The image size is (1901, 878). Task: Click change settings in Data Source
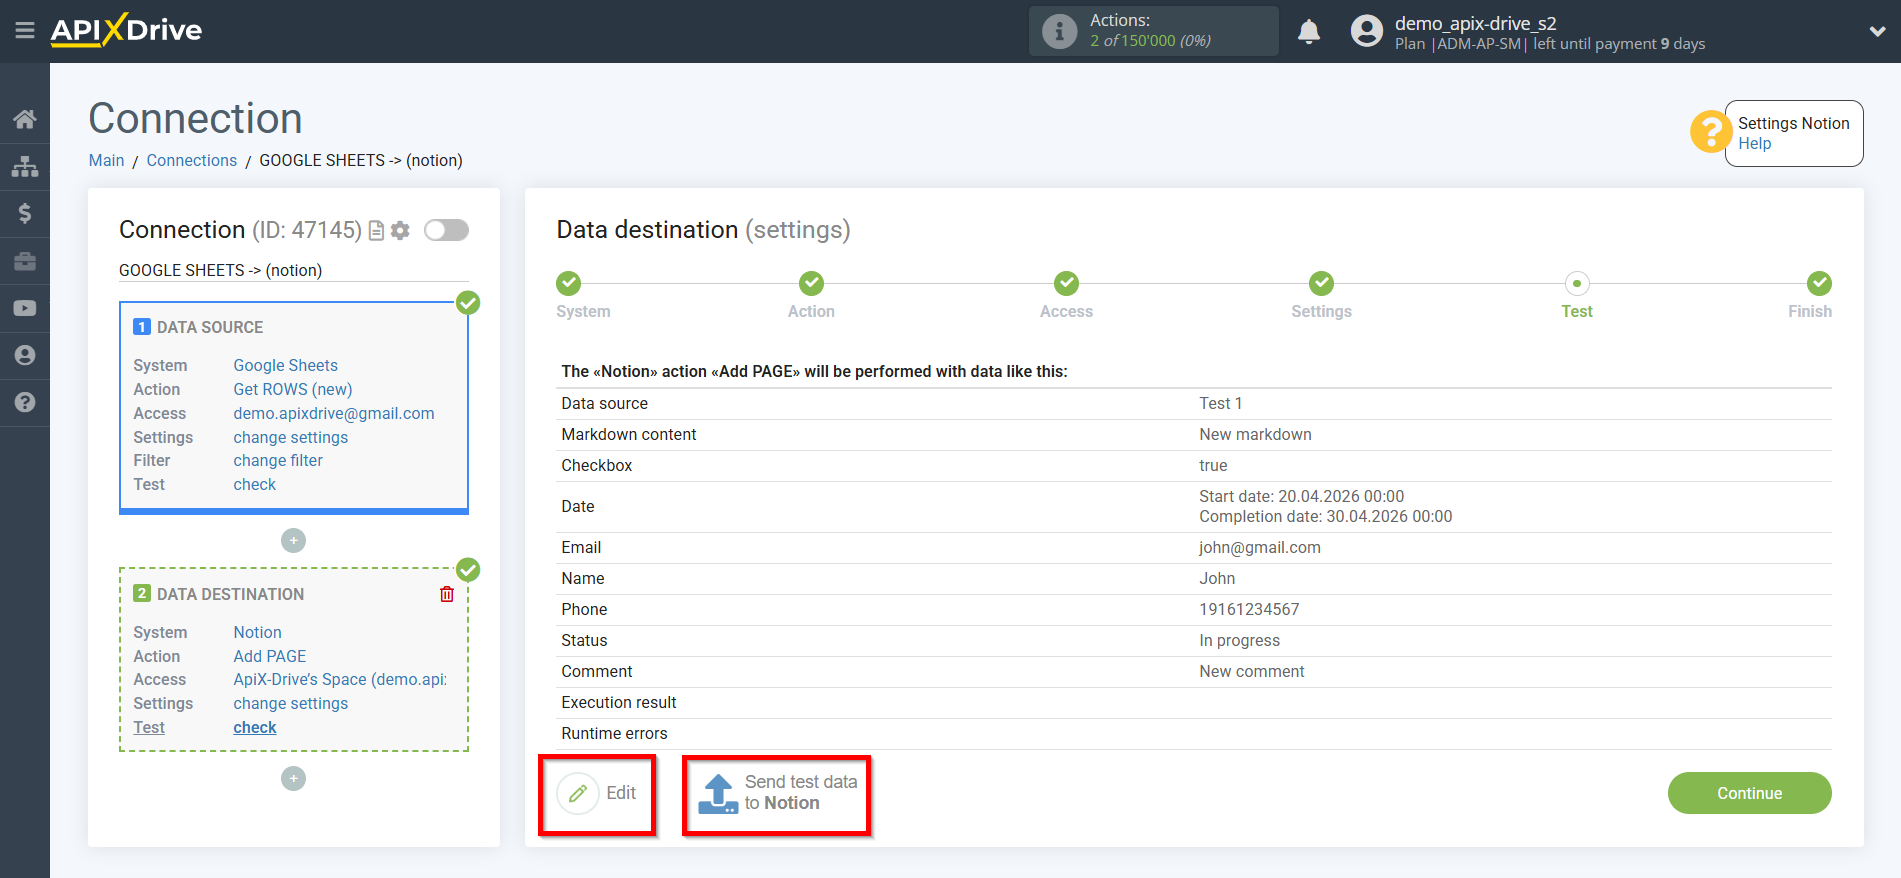click(291, 437)
